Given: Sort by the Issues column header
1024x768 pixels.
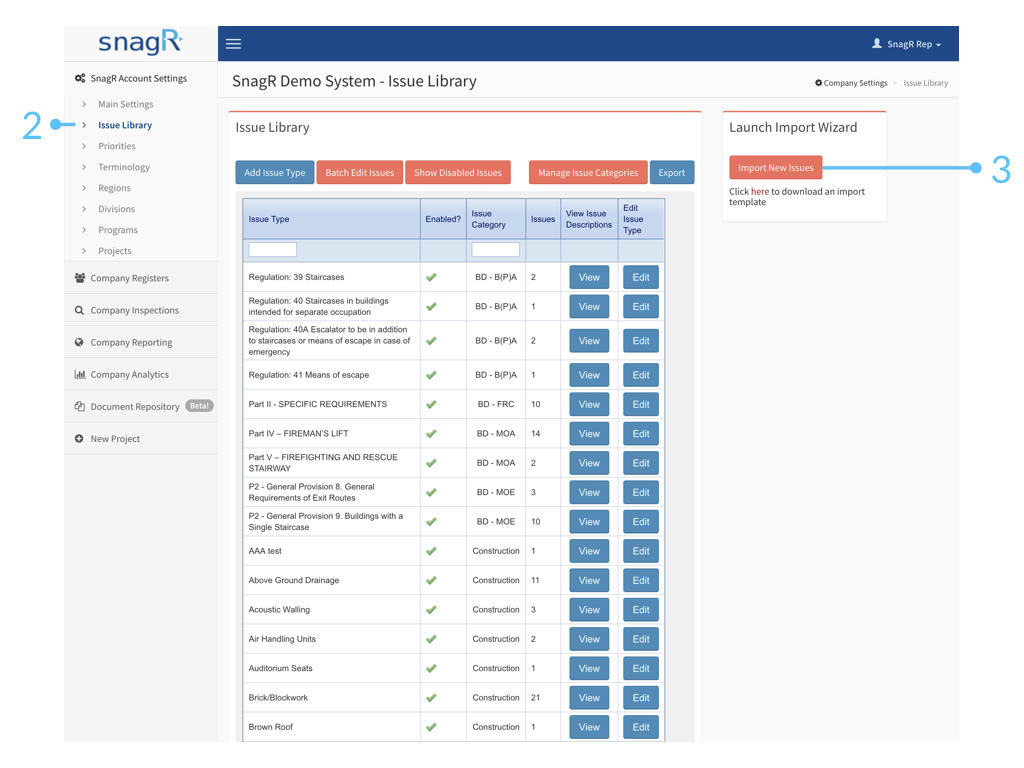Looking at the screenshot, I should (543, 219).
